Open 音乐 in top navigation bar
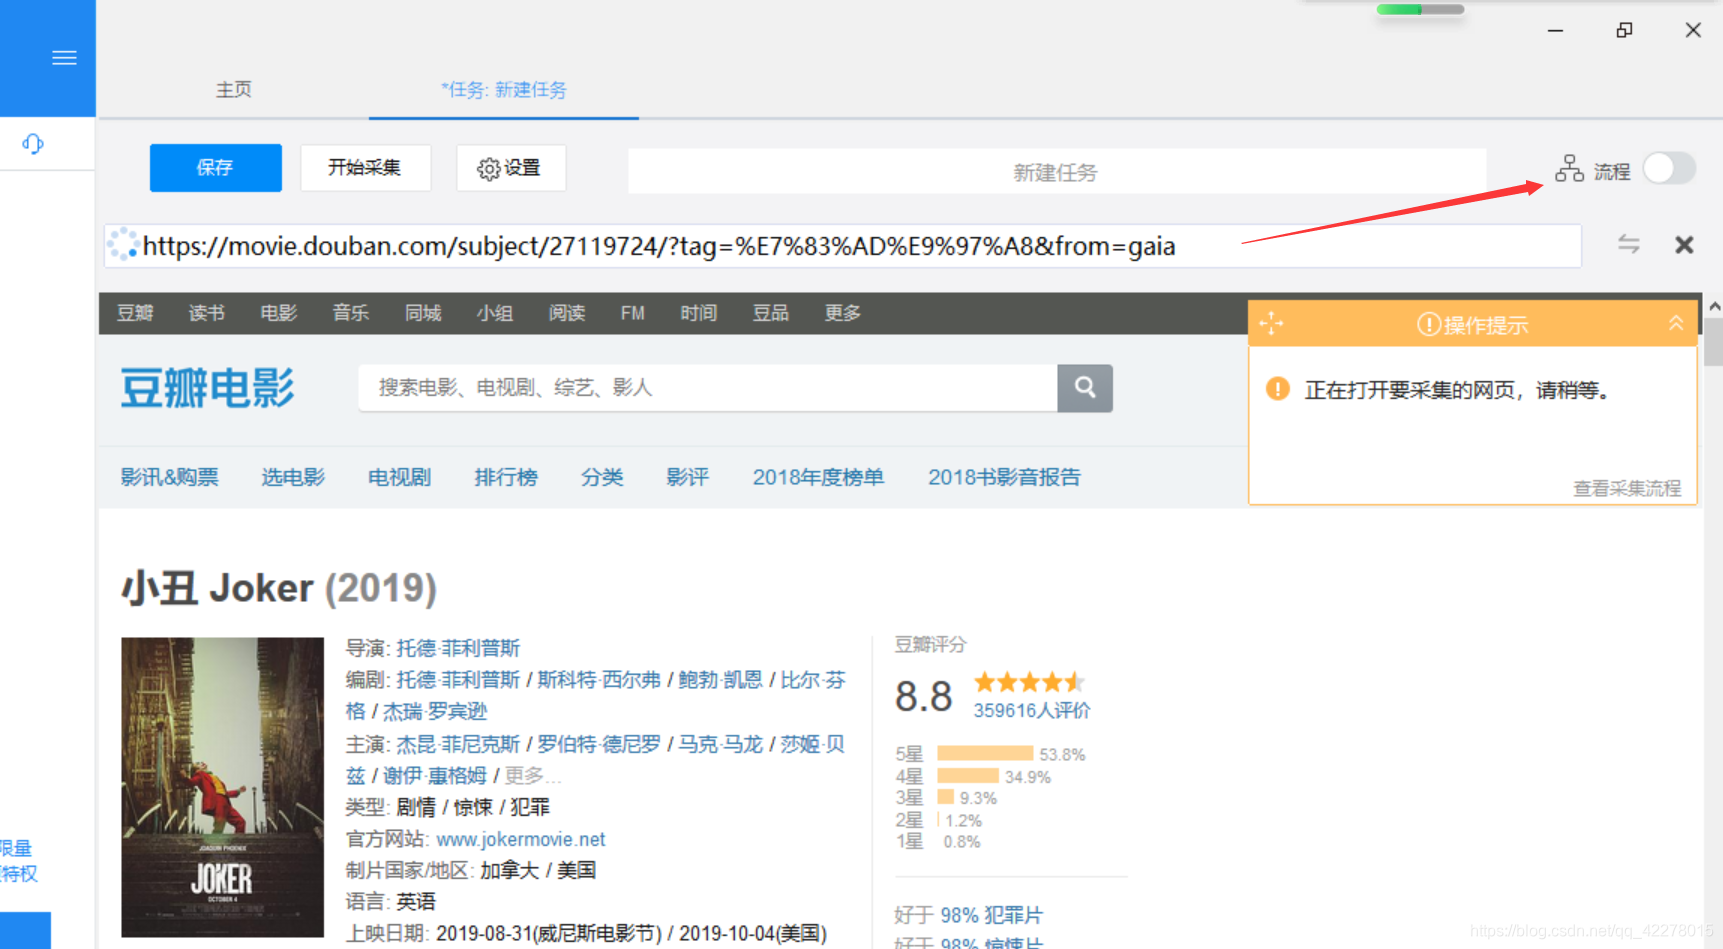 [x=351, y=313]
